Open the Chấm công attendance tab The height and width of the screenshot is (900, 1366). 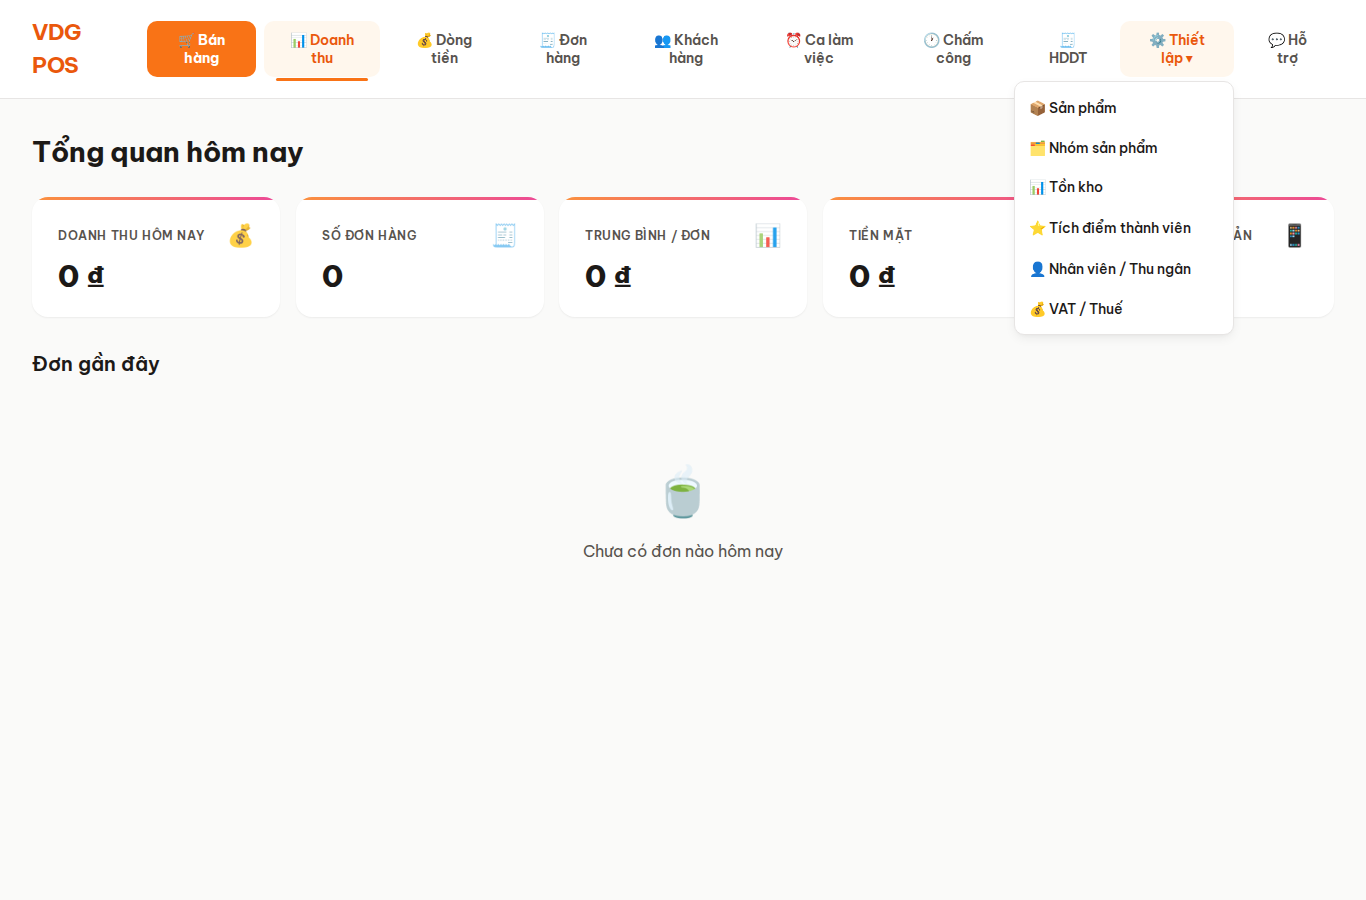[953, 49]
